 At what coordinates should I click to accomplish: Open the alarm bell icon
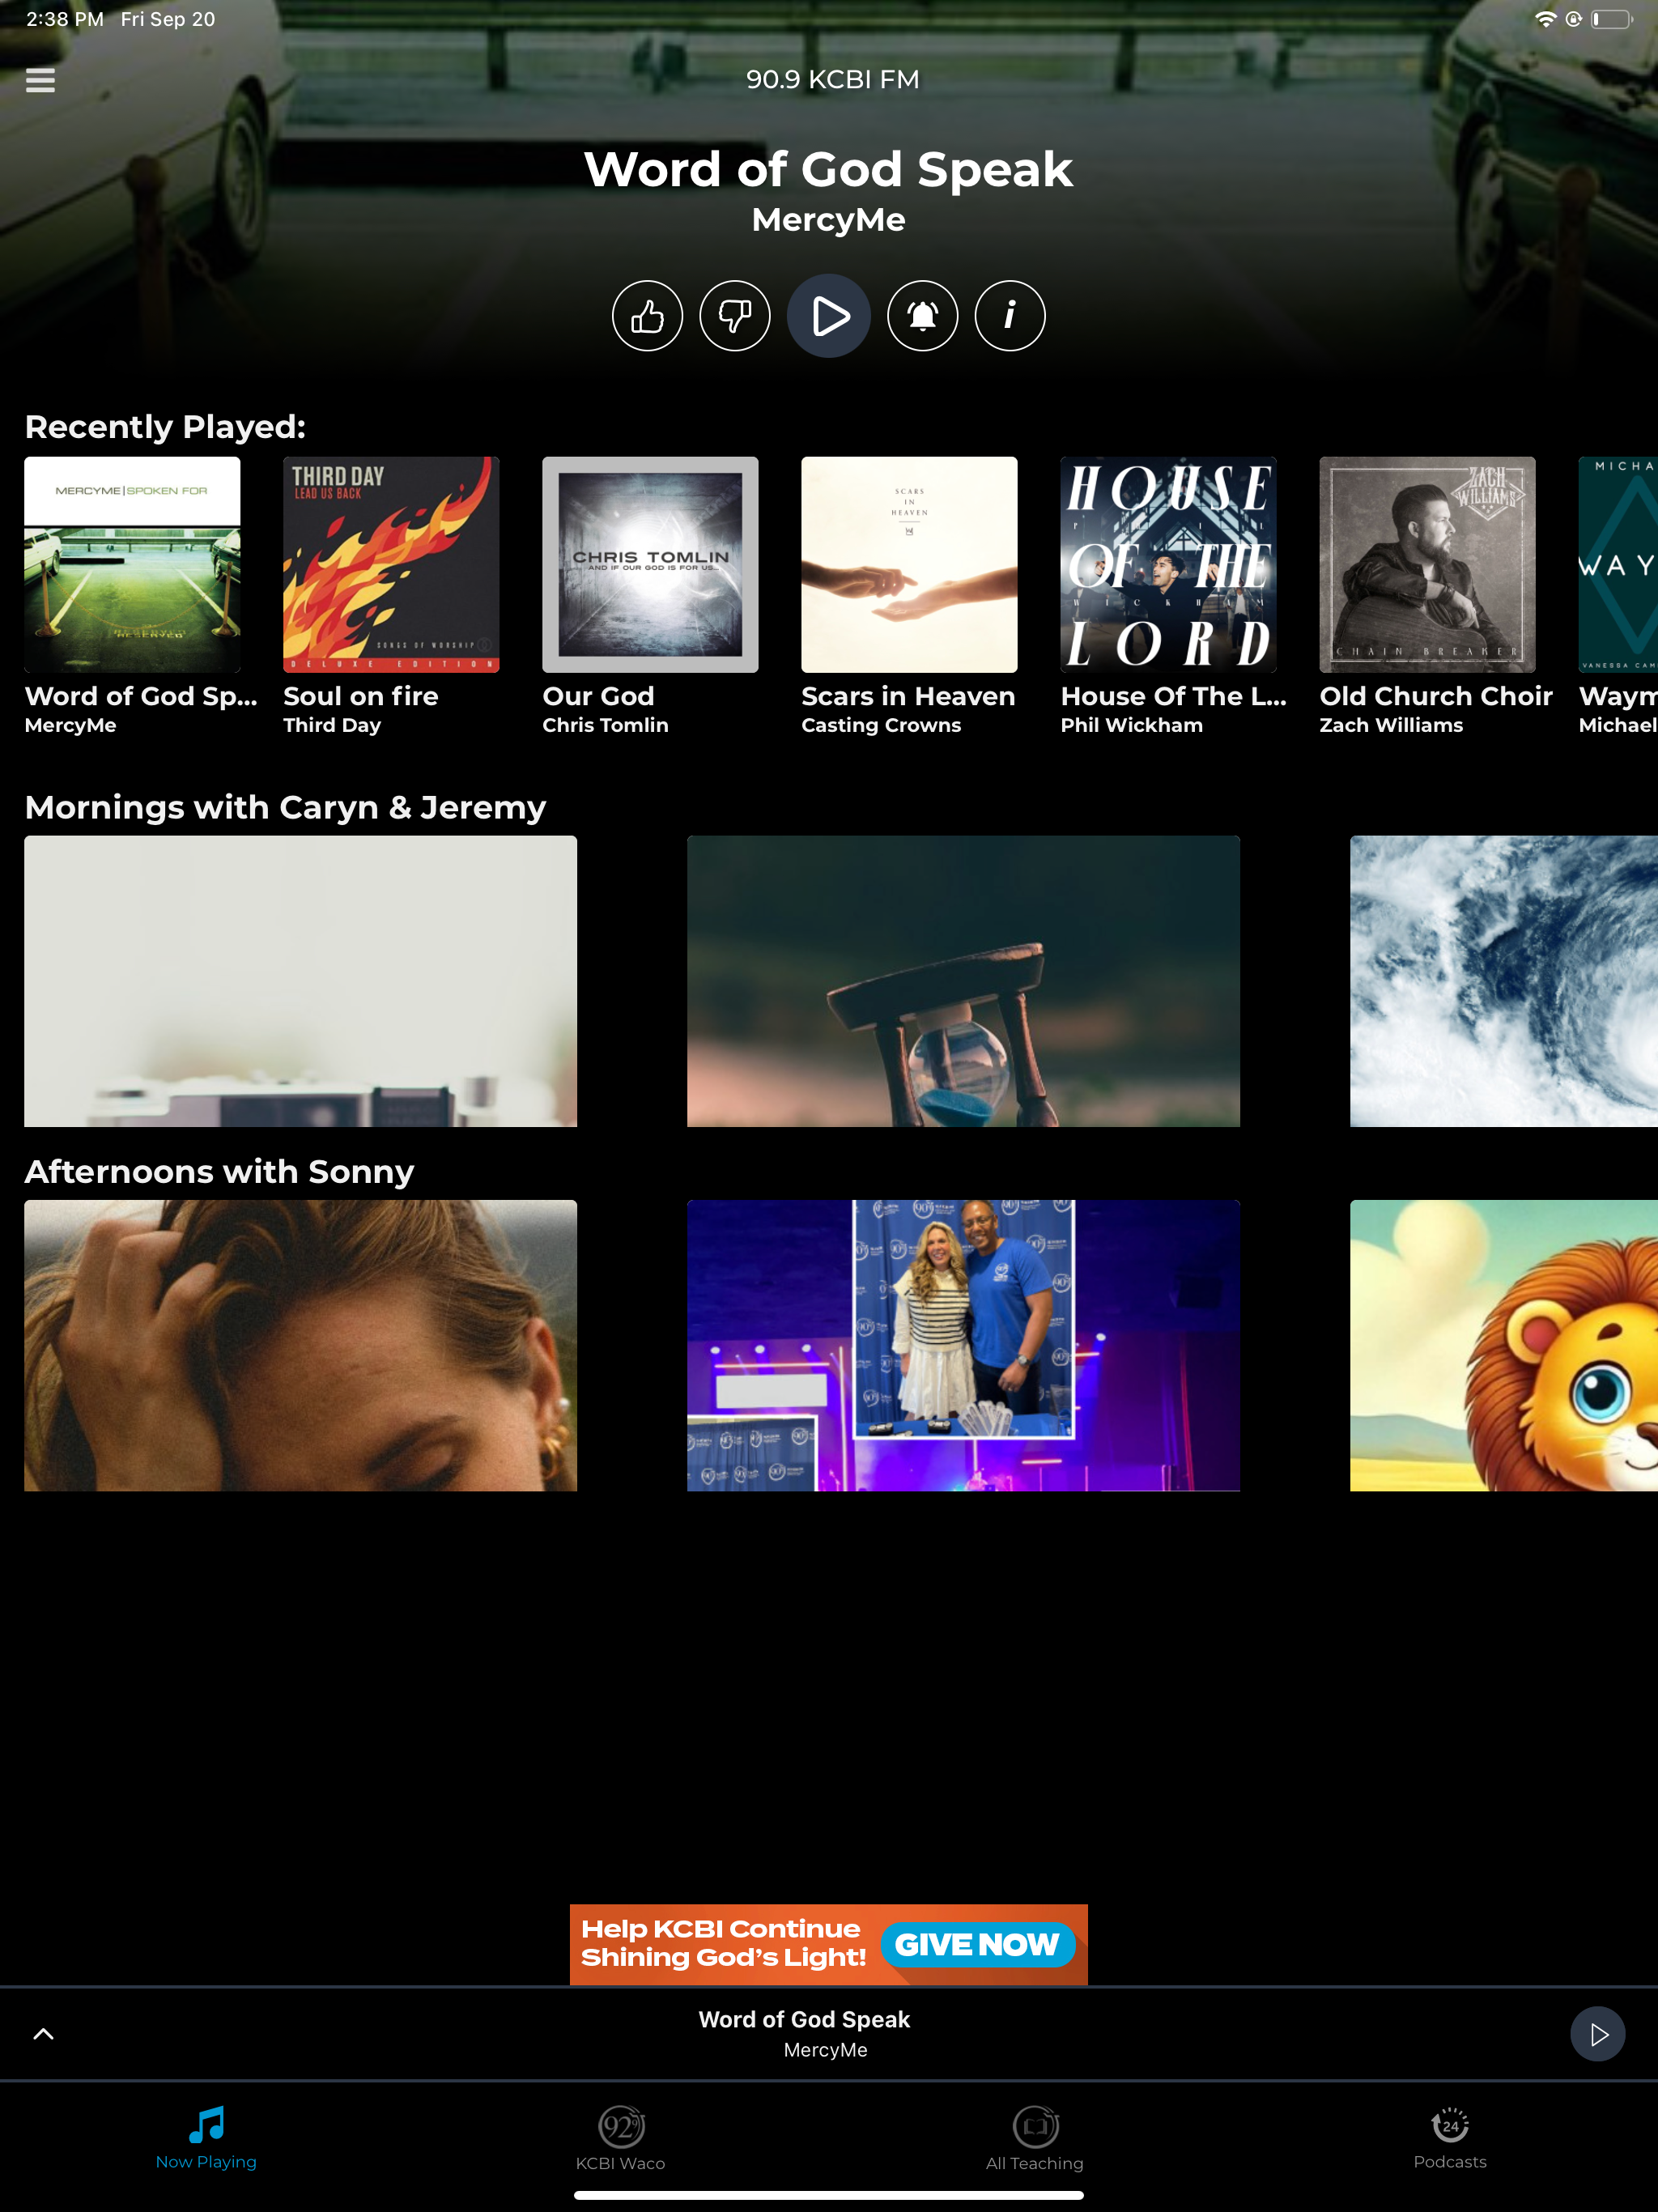point(922,316)
